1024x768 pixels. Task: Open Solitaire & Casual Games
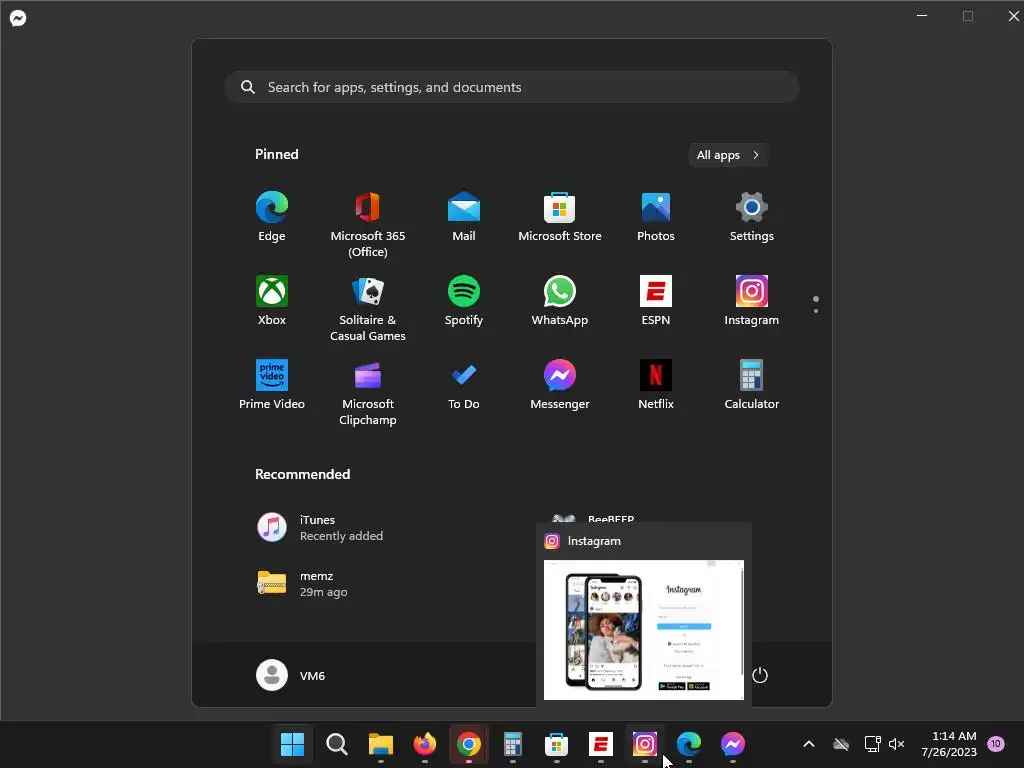click(368, 309)
